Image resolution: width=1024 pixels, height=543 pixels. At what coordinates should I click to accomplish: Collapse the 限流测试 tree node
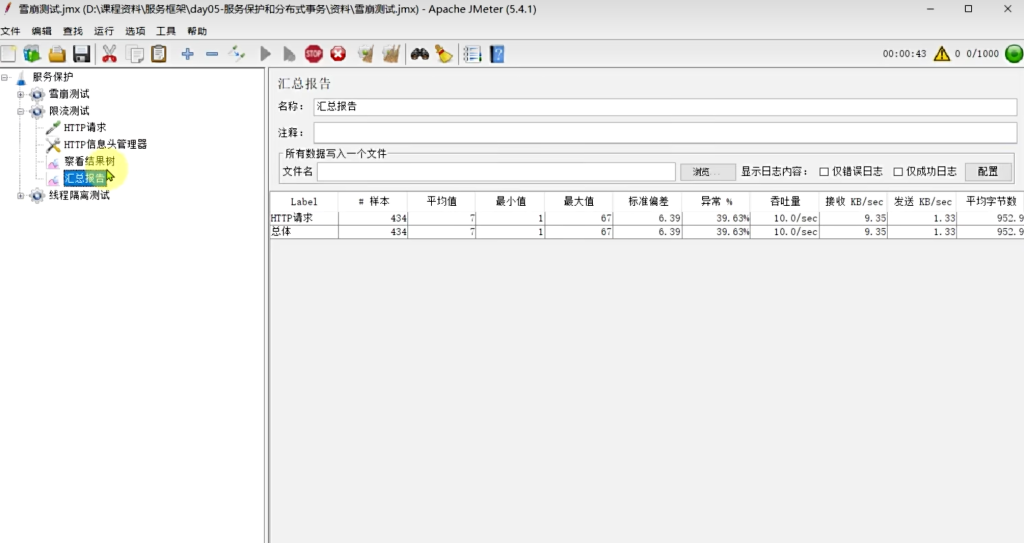click(x=20, y=111)
